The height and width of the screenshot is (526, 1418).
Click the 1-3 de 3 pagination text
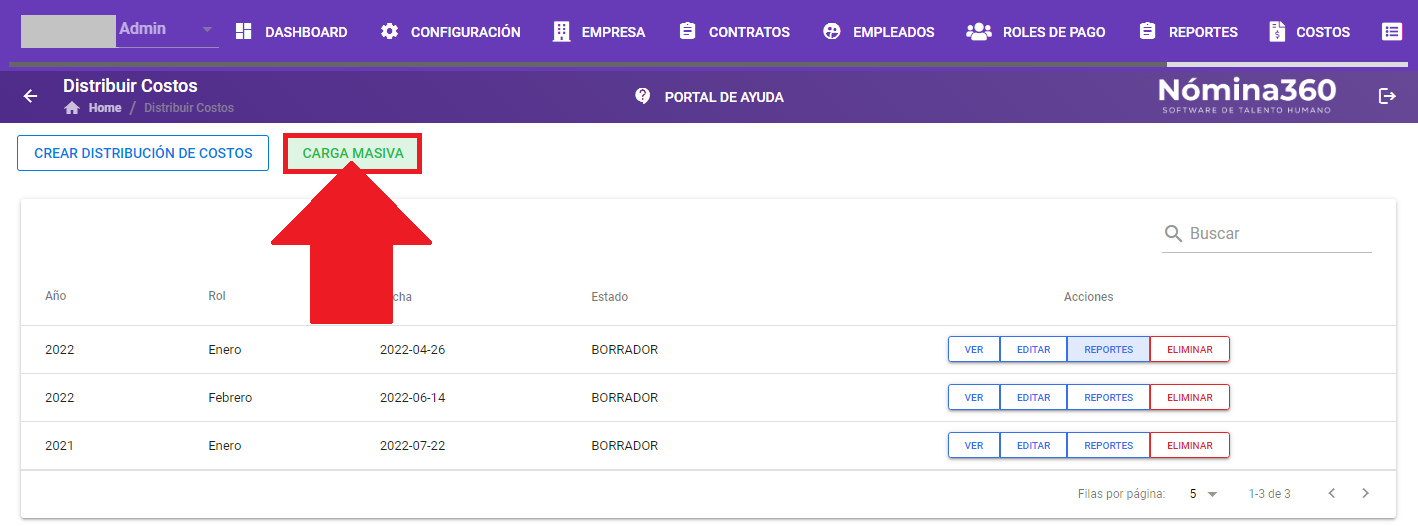(x=1269, y=494)
